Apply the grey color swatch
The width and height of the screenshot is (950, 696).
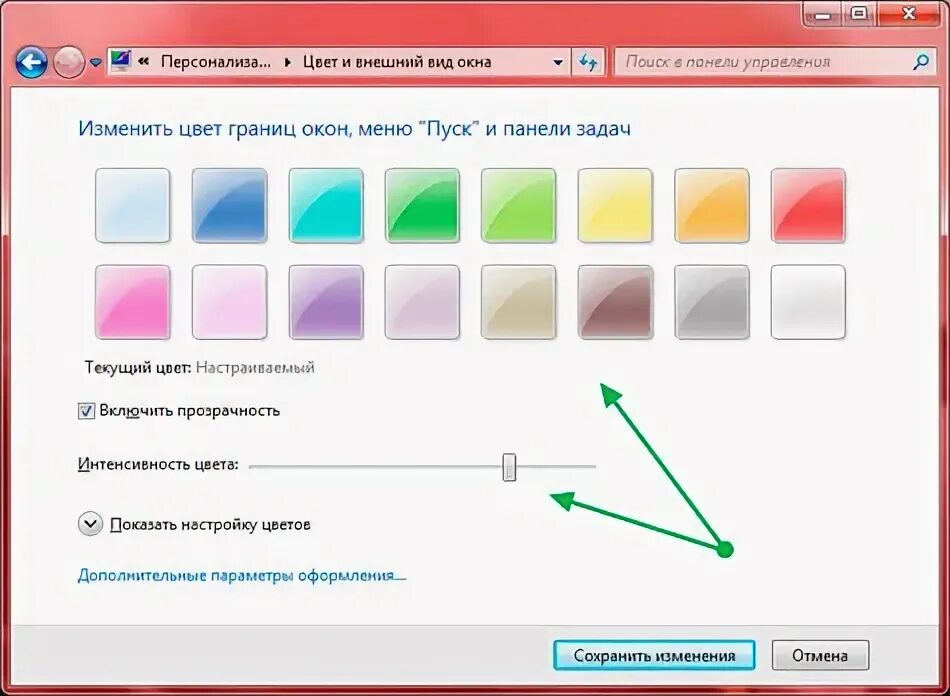point(712,302)
